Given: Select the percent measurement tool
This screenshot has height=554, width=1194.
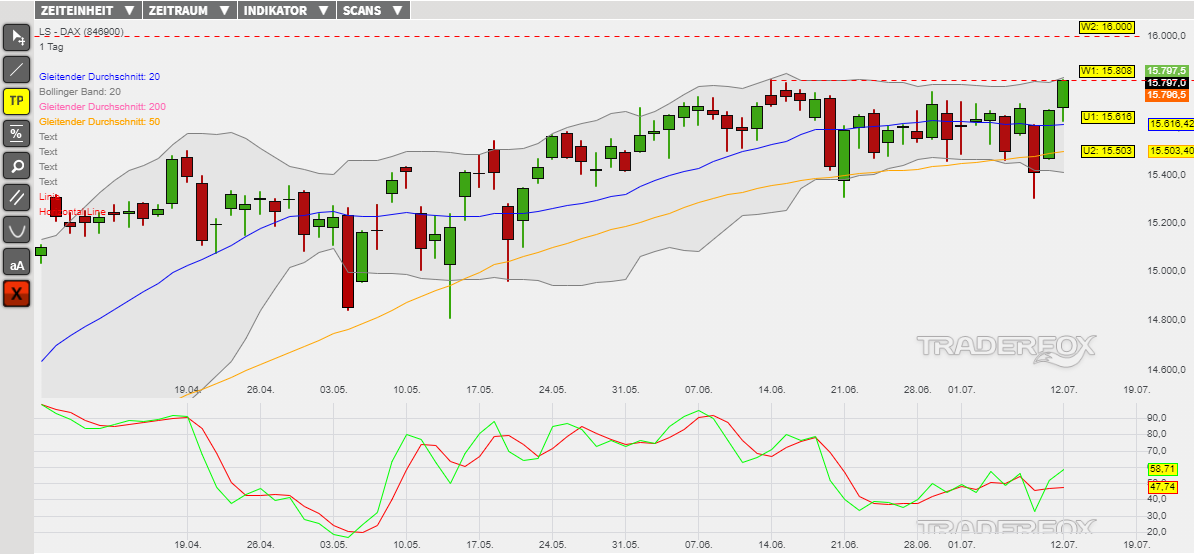Looking at the screenshot, I should [x=17, y=133].
